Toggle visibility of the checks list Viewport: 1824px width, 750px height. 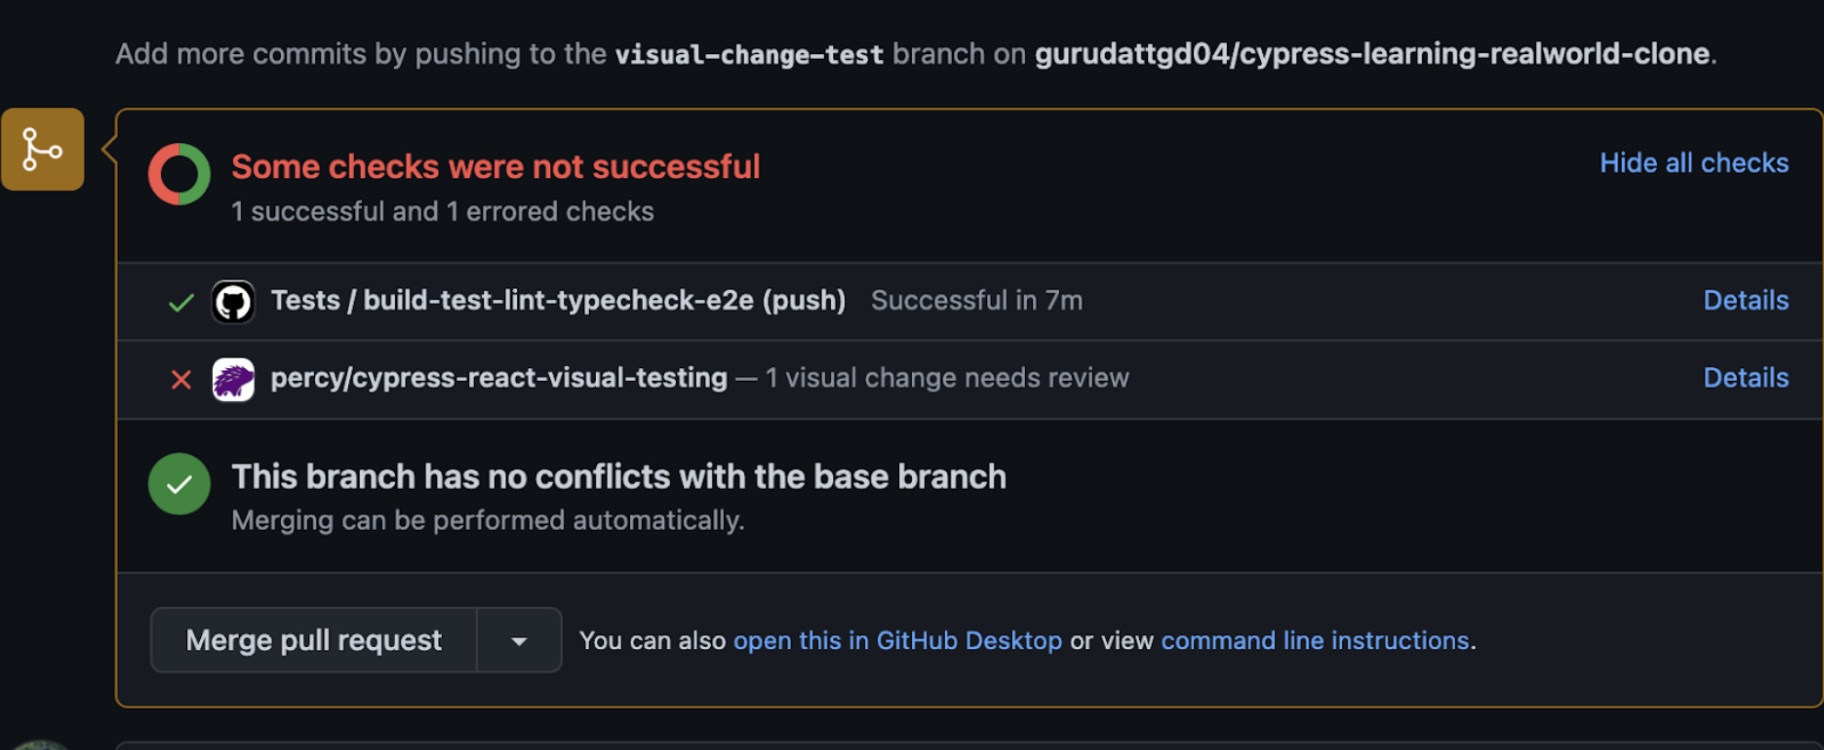tap(1694, 162)
